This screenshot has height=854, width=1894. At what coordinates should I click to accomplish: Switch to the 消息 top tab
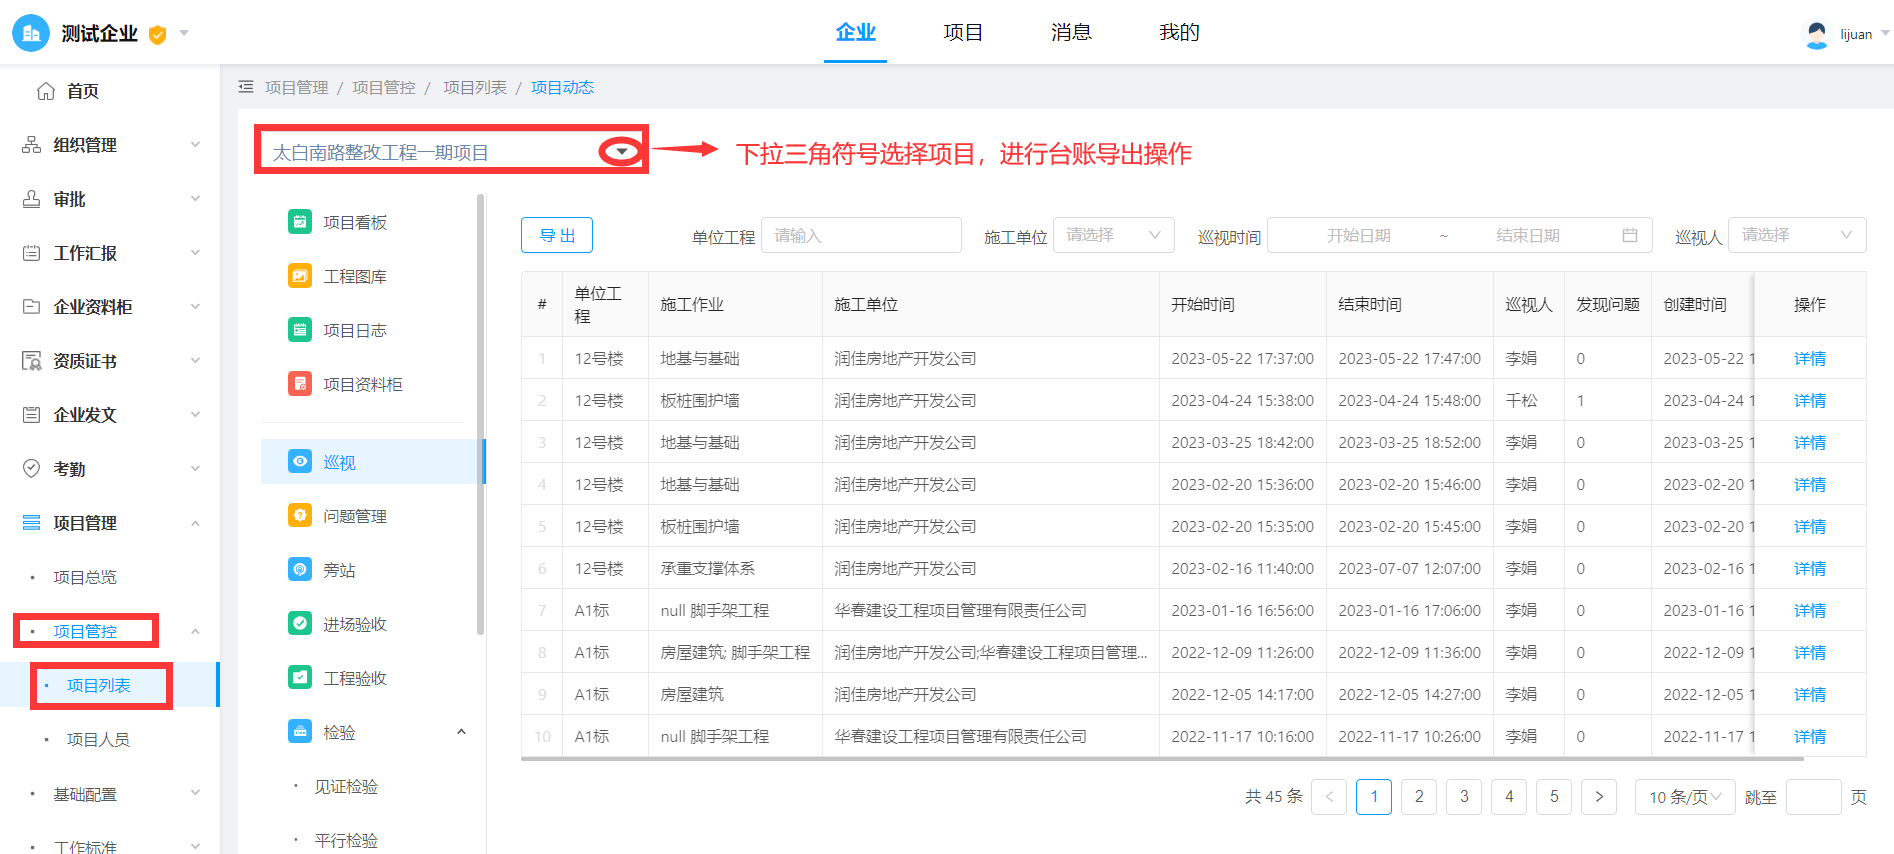[1071, 32]
